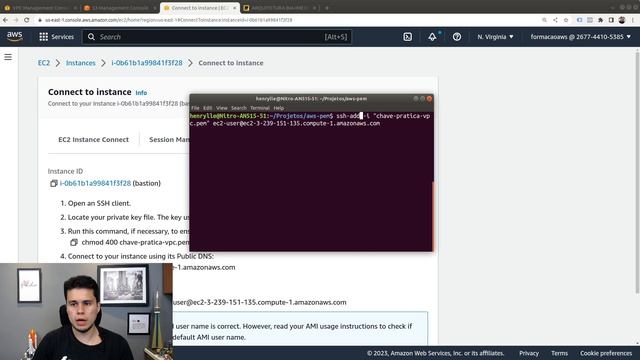Viewport: 640px width, 360px height.
Task: Open the browser side panel icon
Action: point(611,20)
